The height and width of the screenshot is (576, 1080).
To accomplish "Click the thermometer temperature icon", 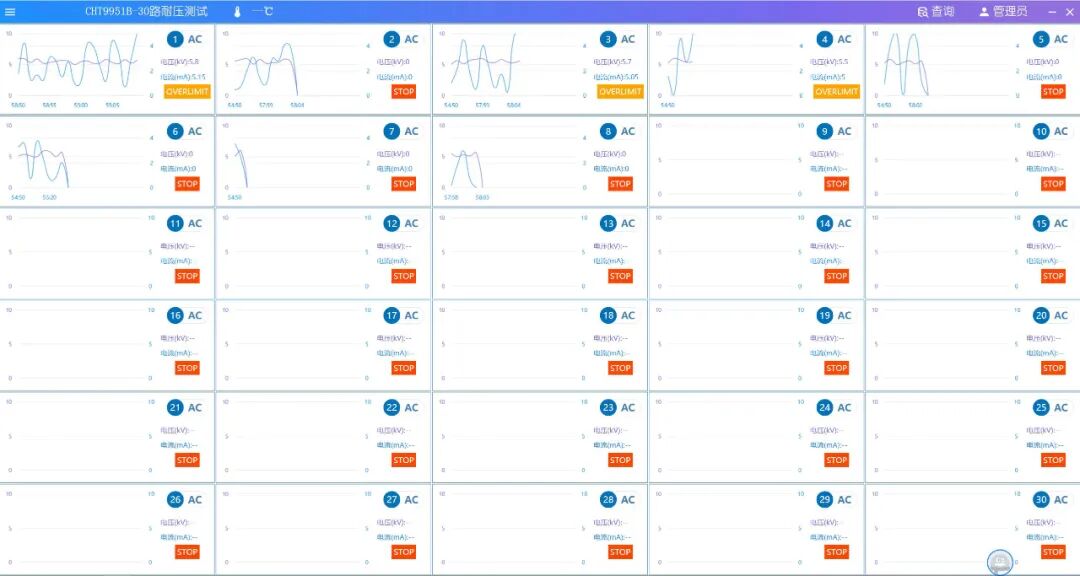I will [238, 12].
